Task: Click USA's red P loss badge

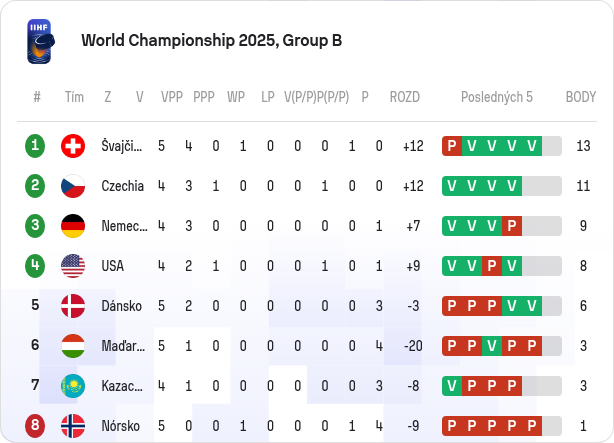Action: tap(492, 266)
